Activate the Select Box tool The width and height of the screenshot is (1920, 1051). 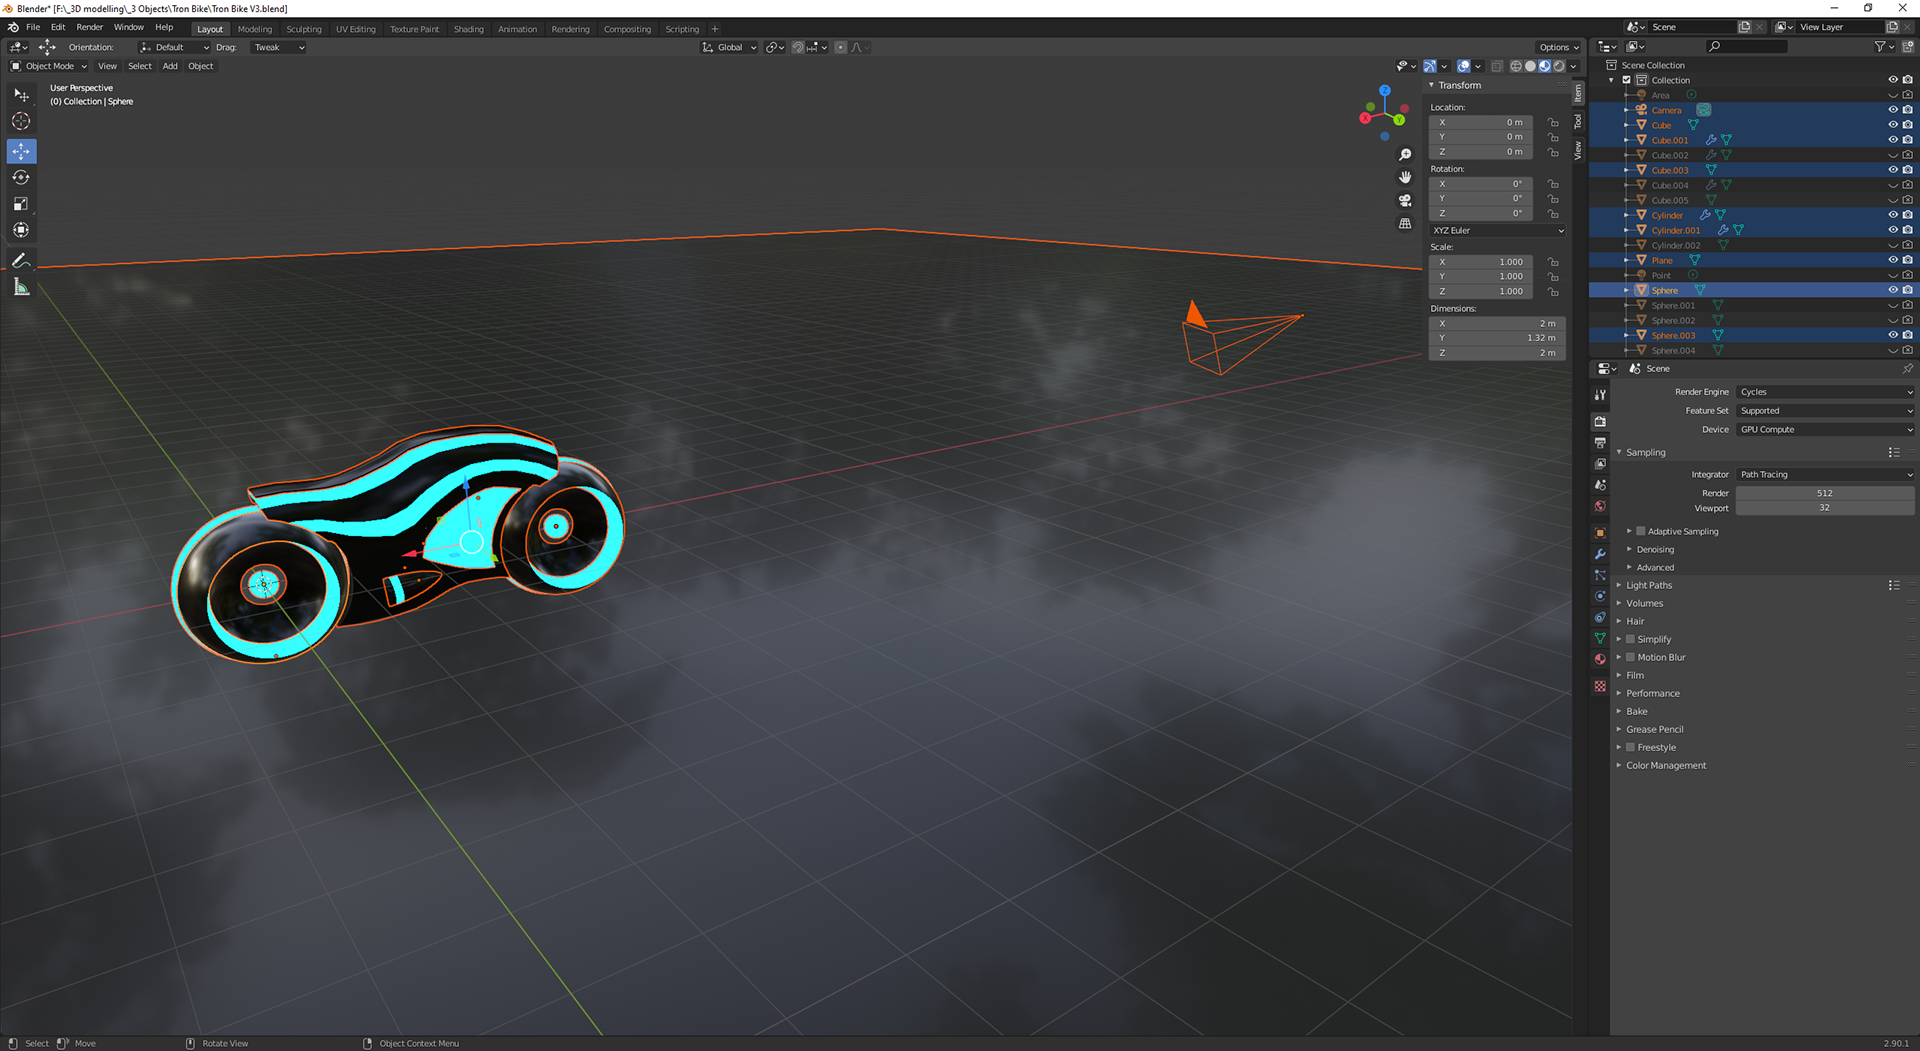click(21, 94)
